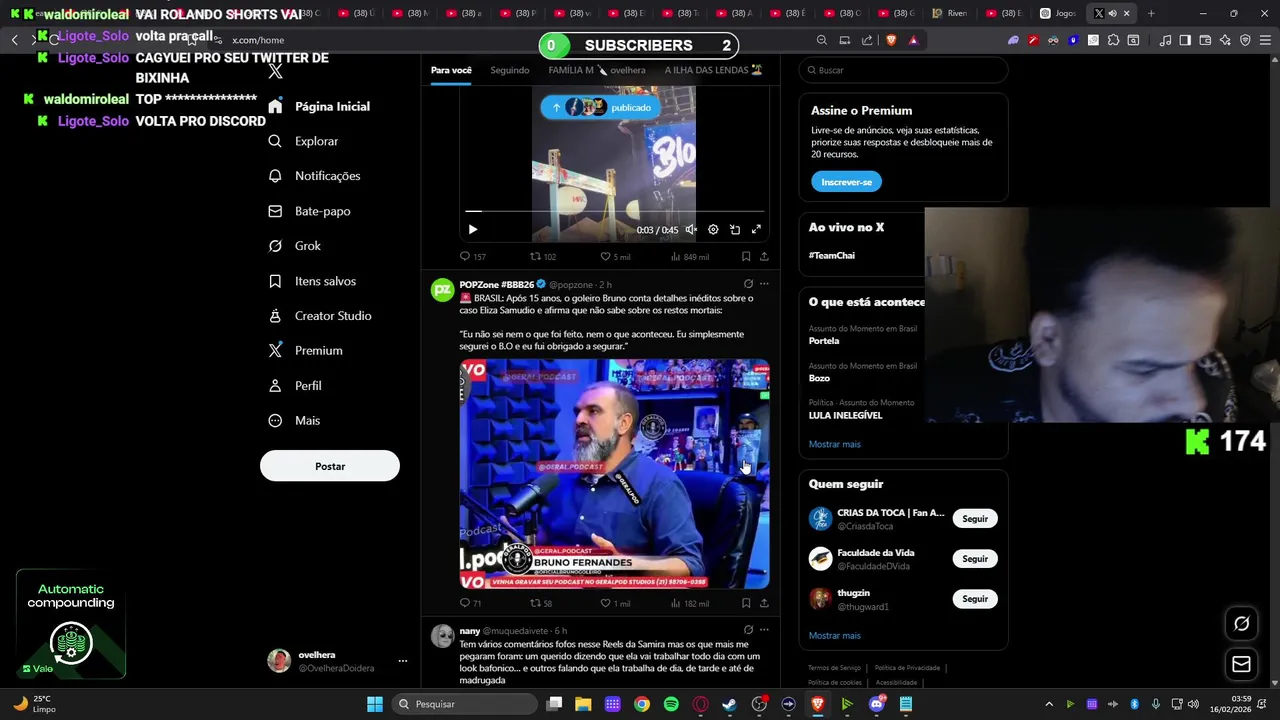Screen dimensions: 1280x720
Task: Share the POPZone post
Action: coord(764,604)
